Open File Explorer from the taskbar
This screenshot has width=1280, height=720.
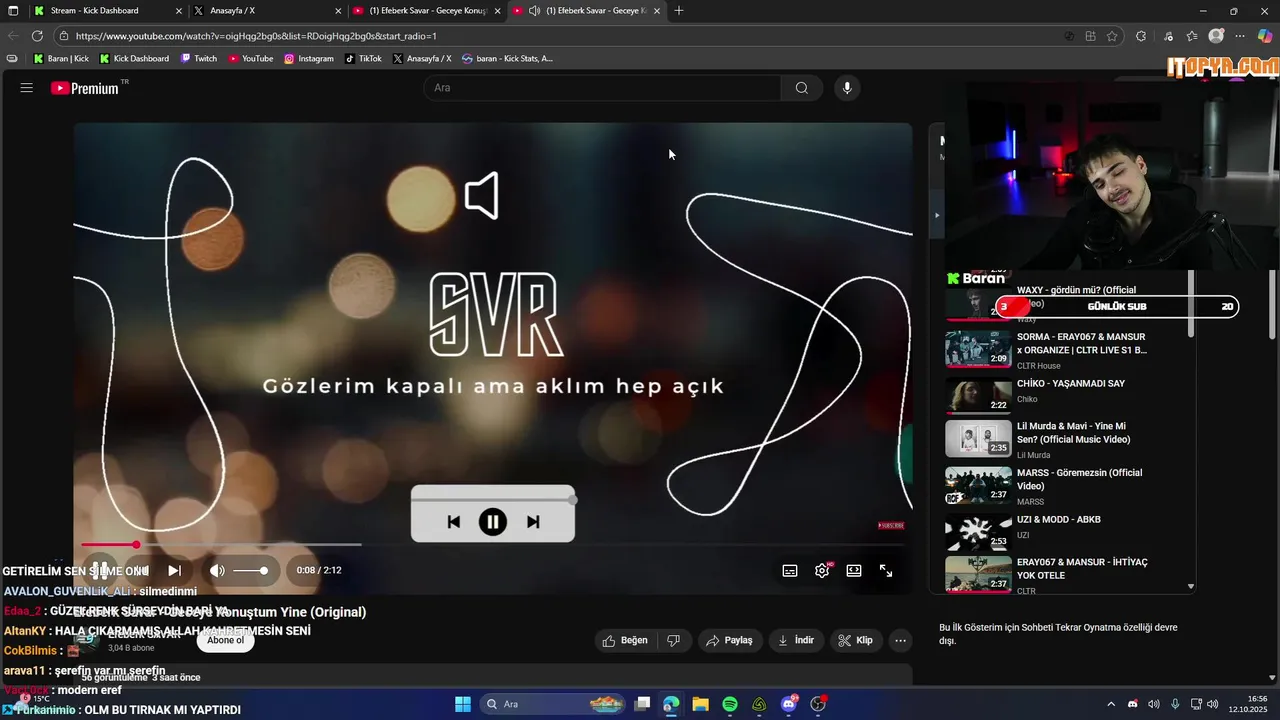(700, 704)
